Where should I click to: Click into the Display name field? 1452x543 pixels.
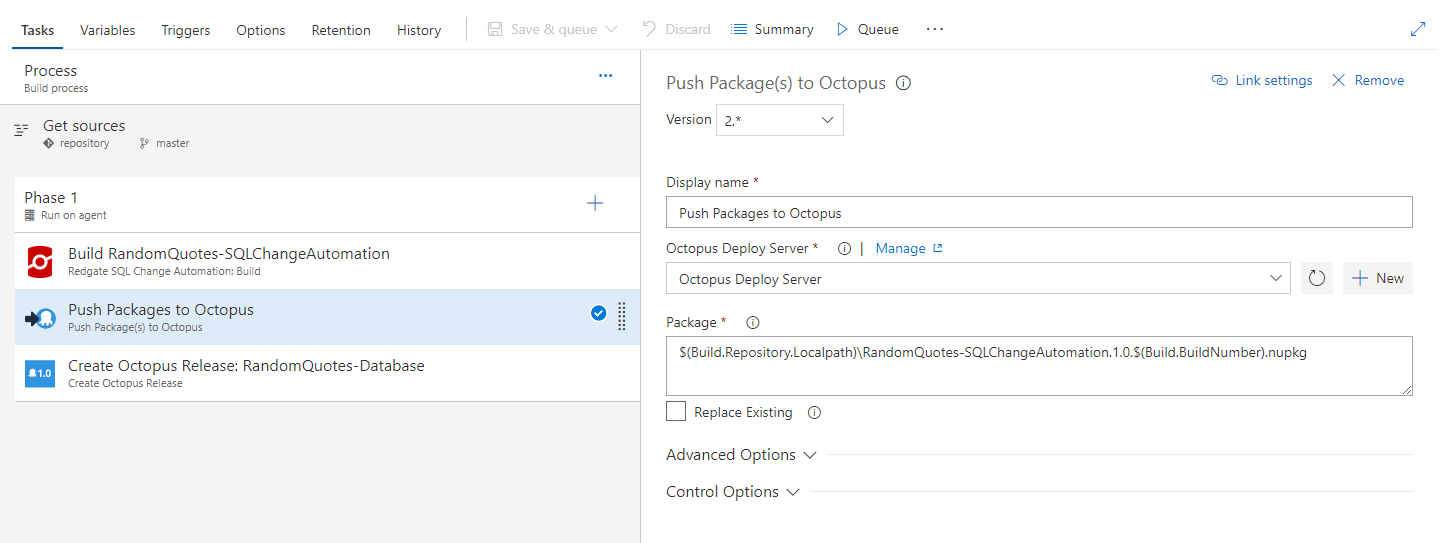coord(1038,213)
